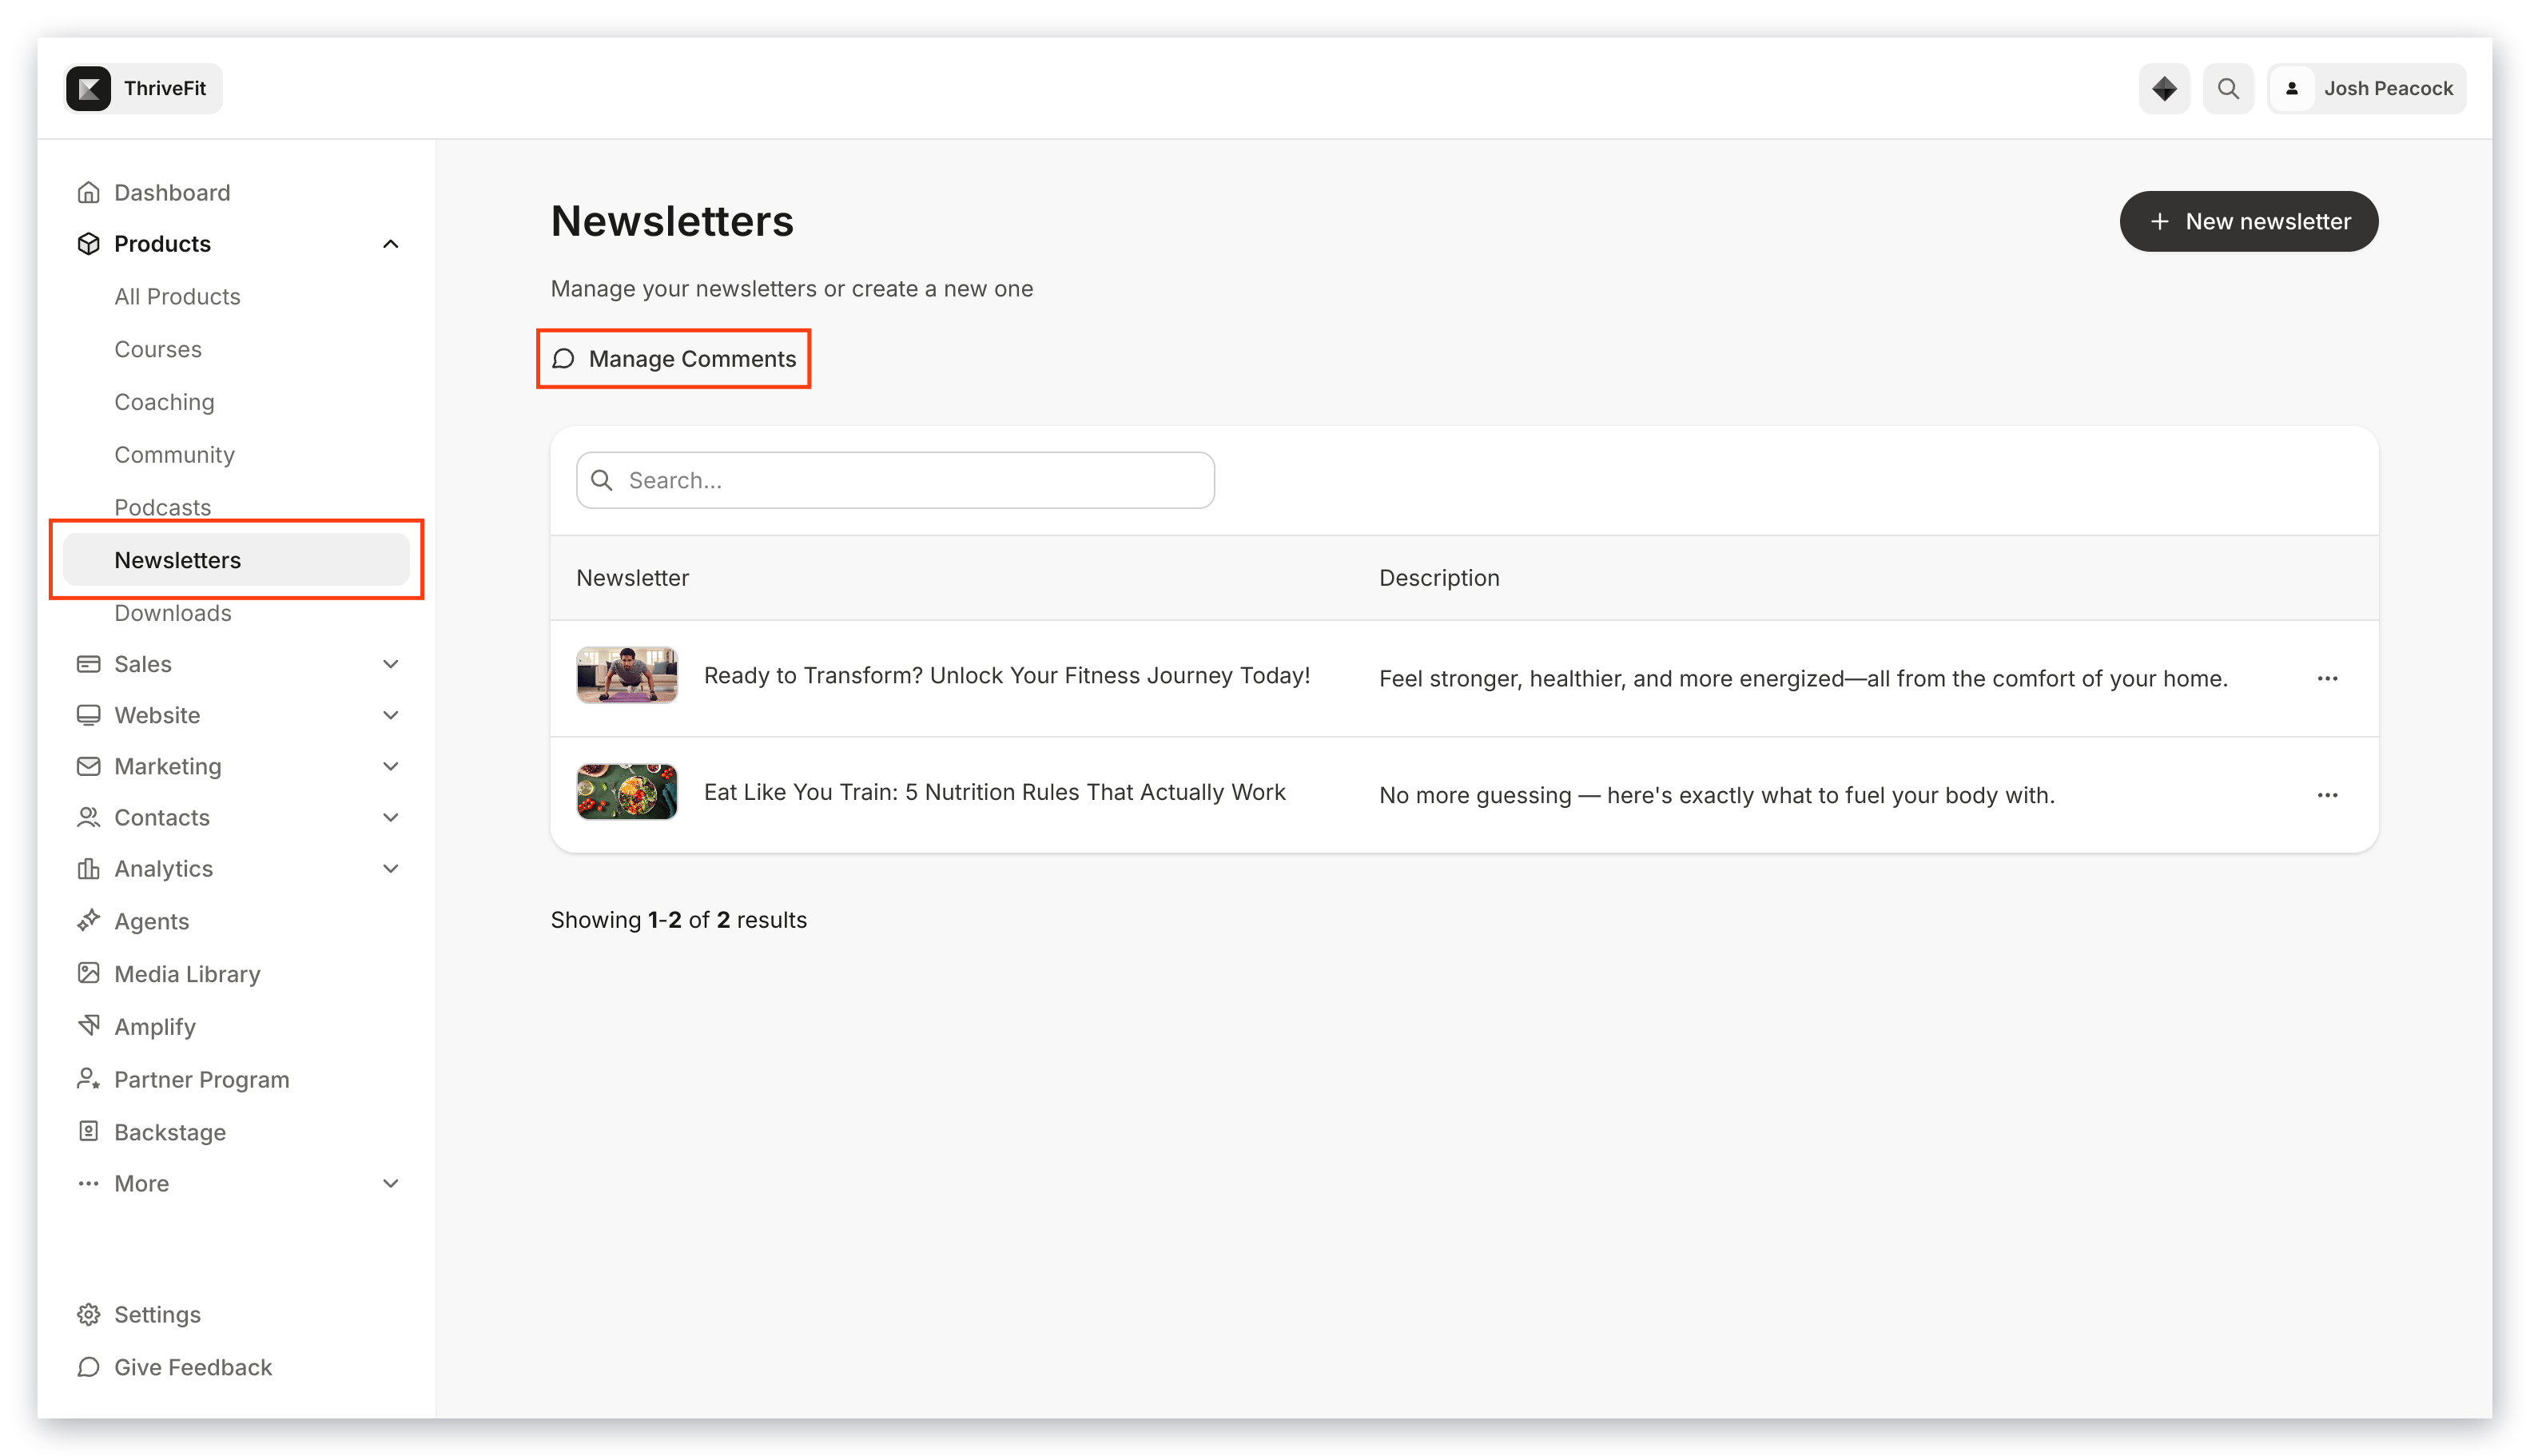Image resolution: width=2530 pixels, height=1456 pixels.
Task: Open Coaching products page
Action: [x=164, y=402]
